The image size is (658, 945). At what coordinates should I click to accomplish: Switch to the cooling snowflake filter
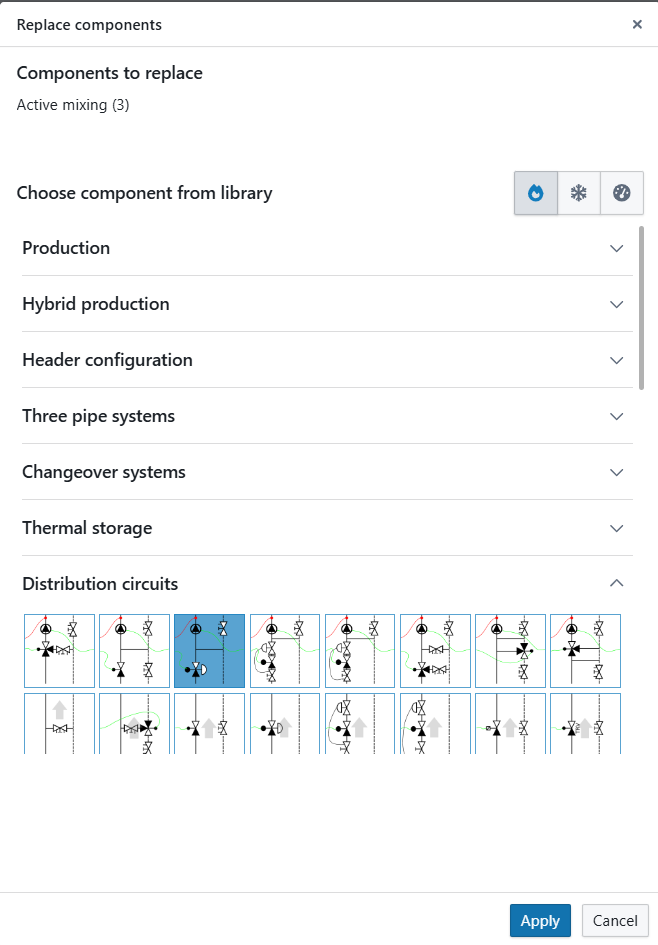click(579, 193)
